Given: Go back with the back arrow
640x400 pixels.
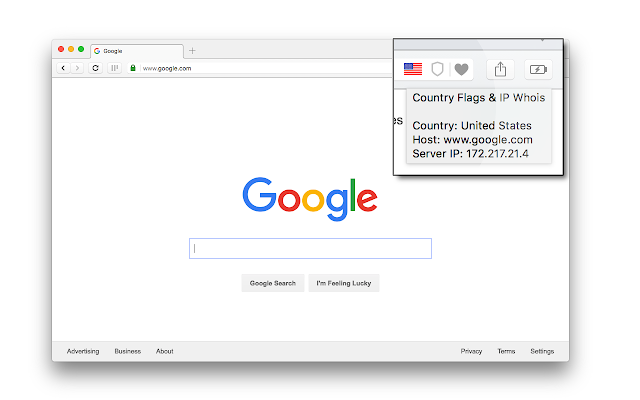Looking at the screenshot, I should 63,68.
